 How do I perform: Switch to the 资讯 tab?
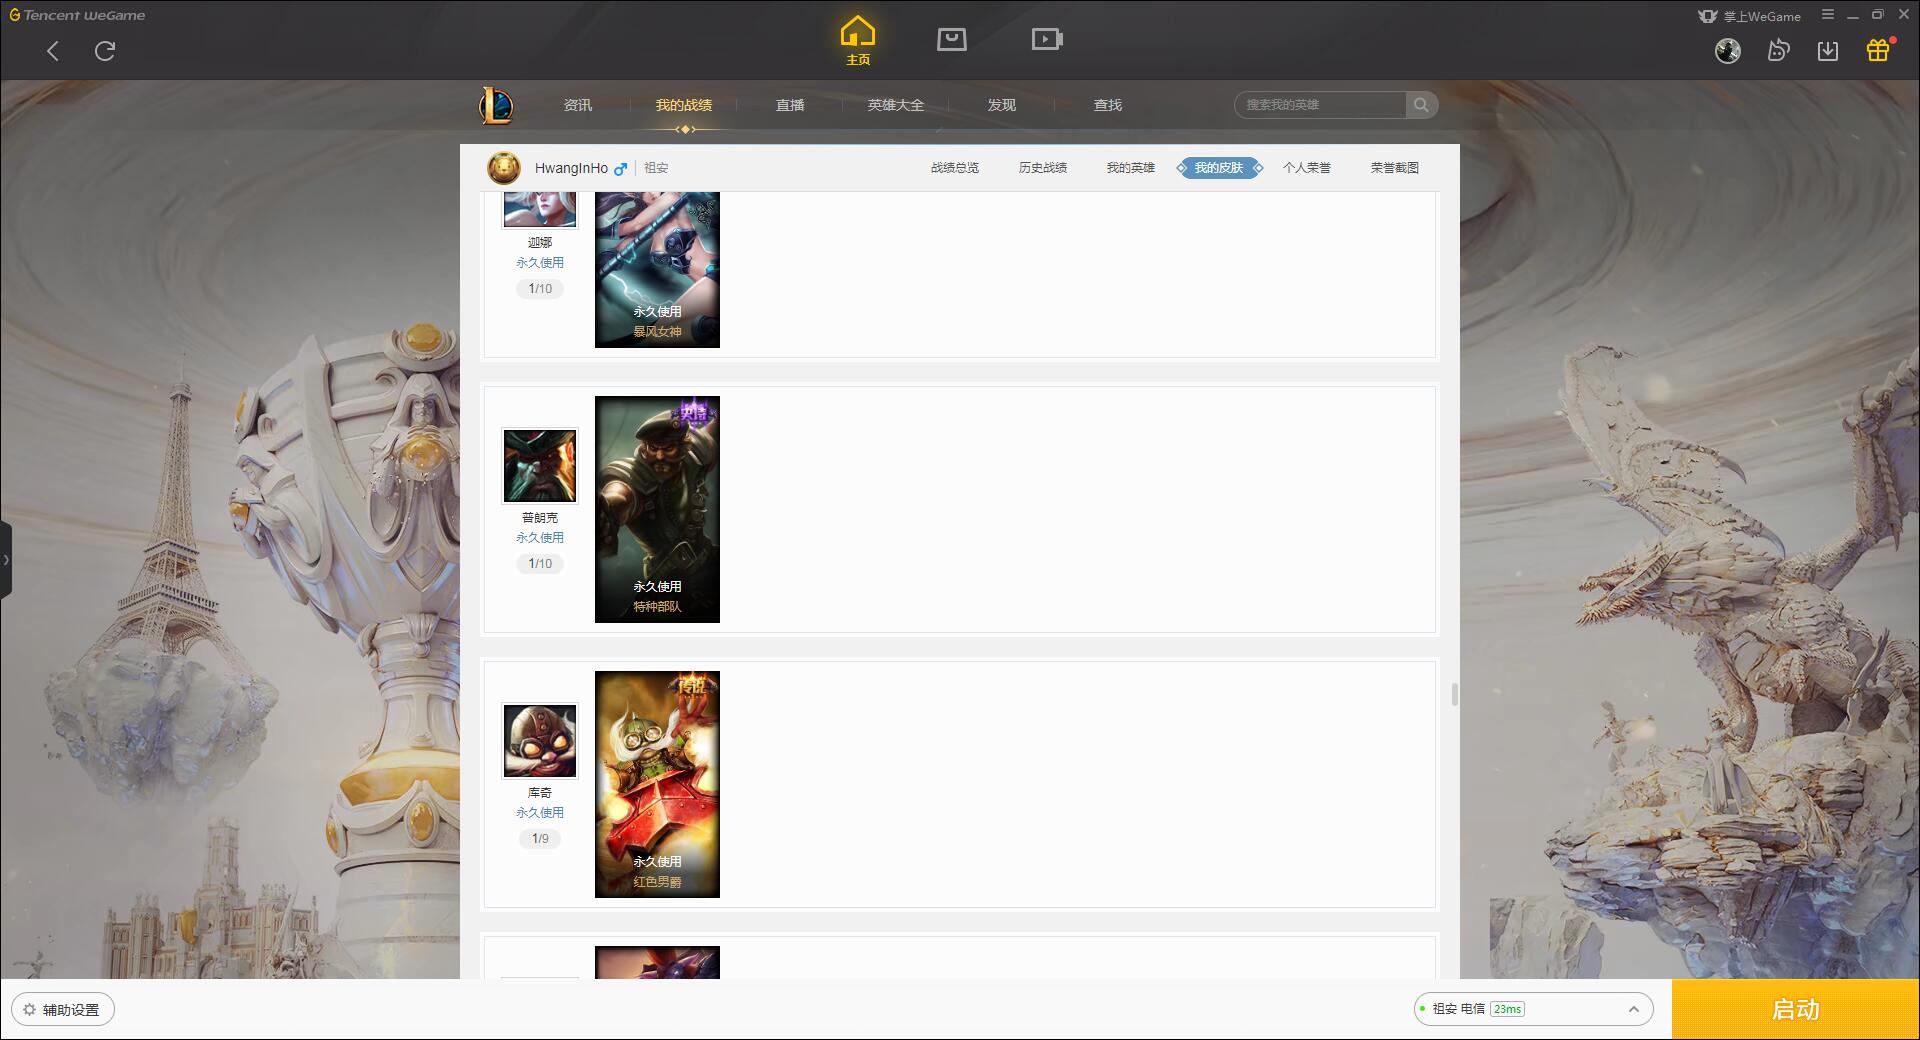pyautogui.click(x=578, y=105)
